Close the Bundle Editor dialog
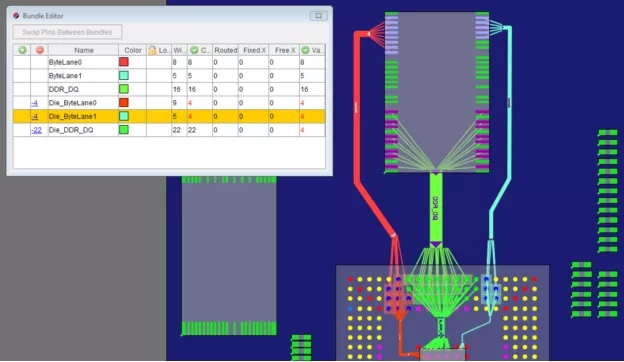Screen dimensions: 624x362 click(319, 16)
